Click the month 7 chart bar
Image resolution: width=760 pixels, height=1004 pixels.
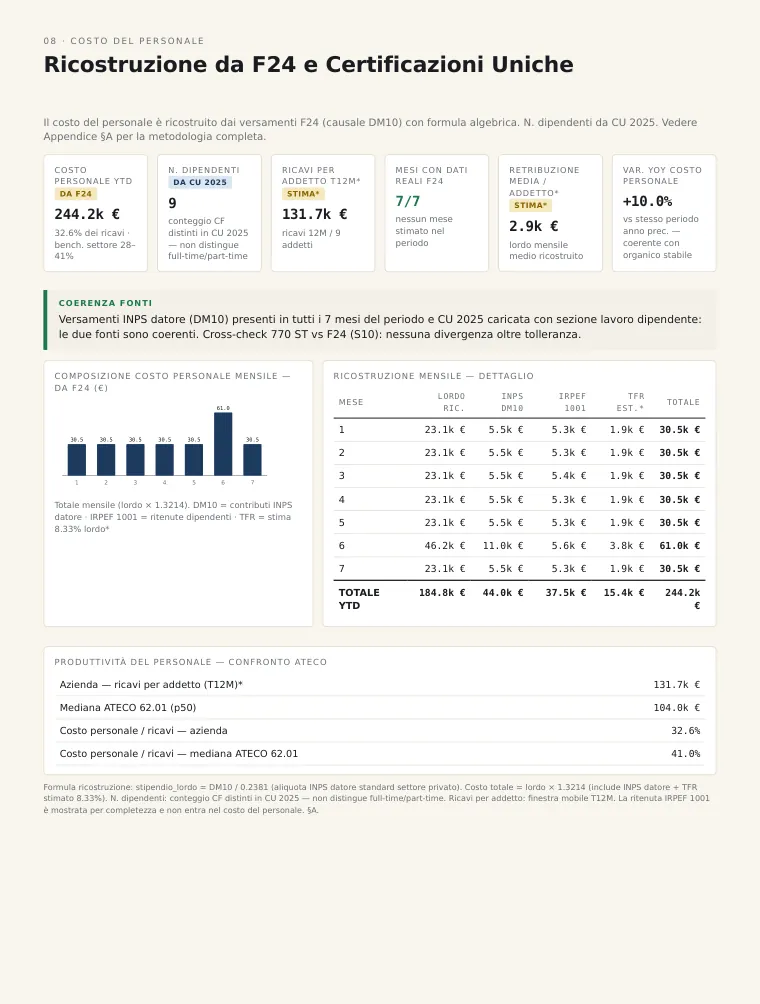point(252,460)
